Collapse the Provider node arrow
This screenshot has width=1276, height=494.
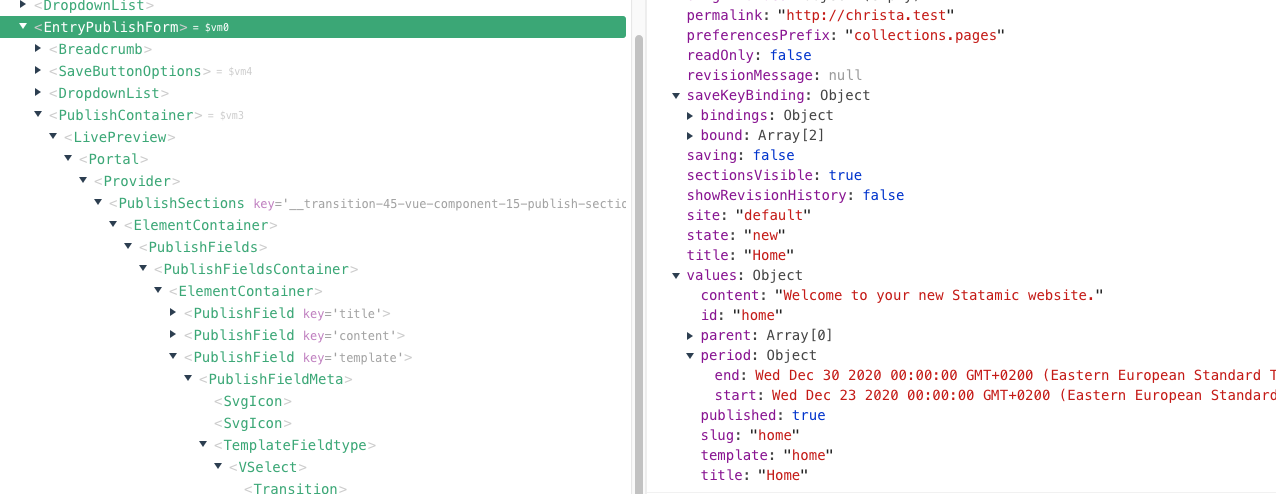tap(83, 181)
